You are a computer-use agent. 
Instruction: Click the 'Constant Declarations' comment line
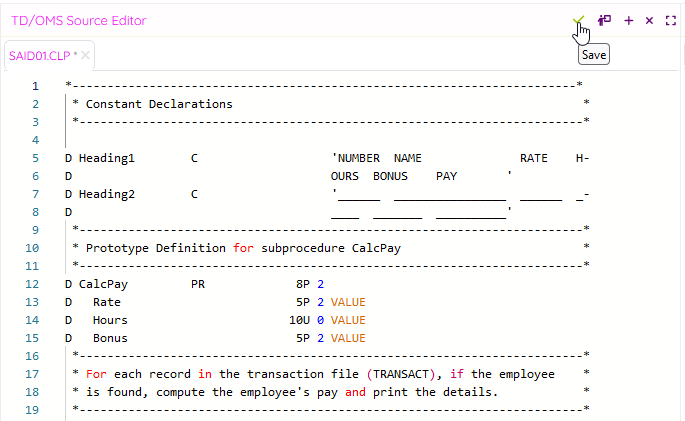[158, 104]
